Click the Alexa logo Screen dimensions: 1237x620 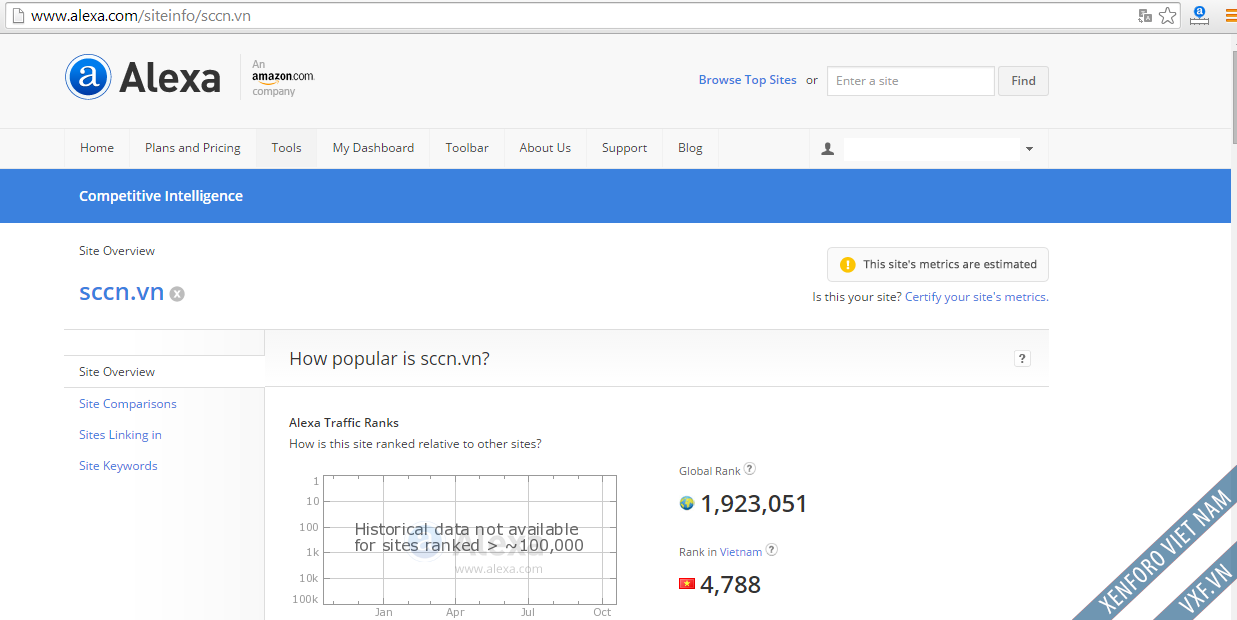(143, 77)
